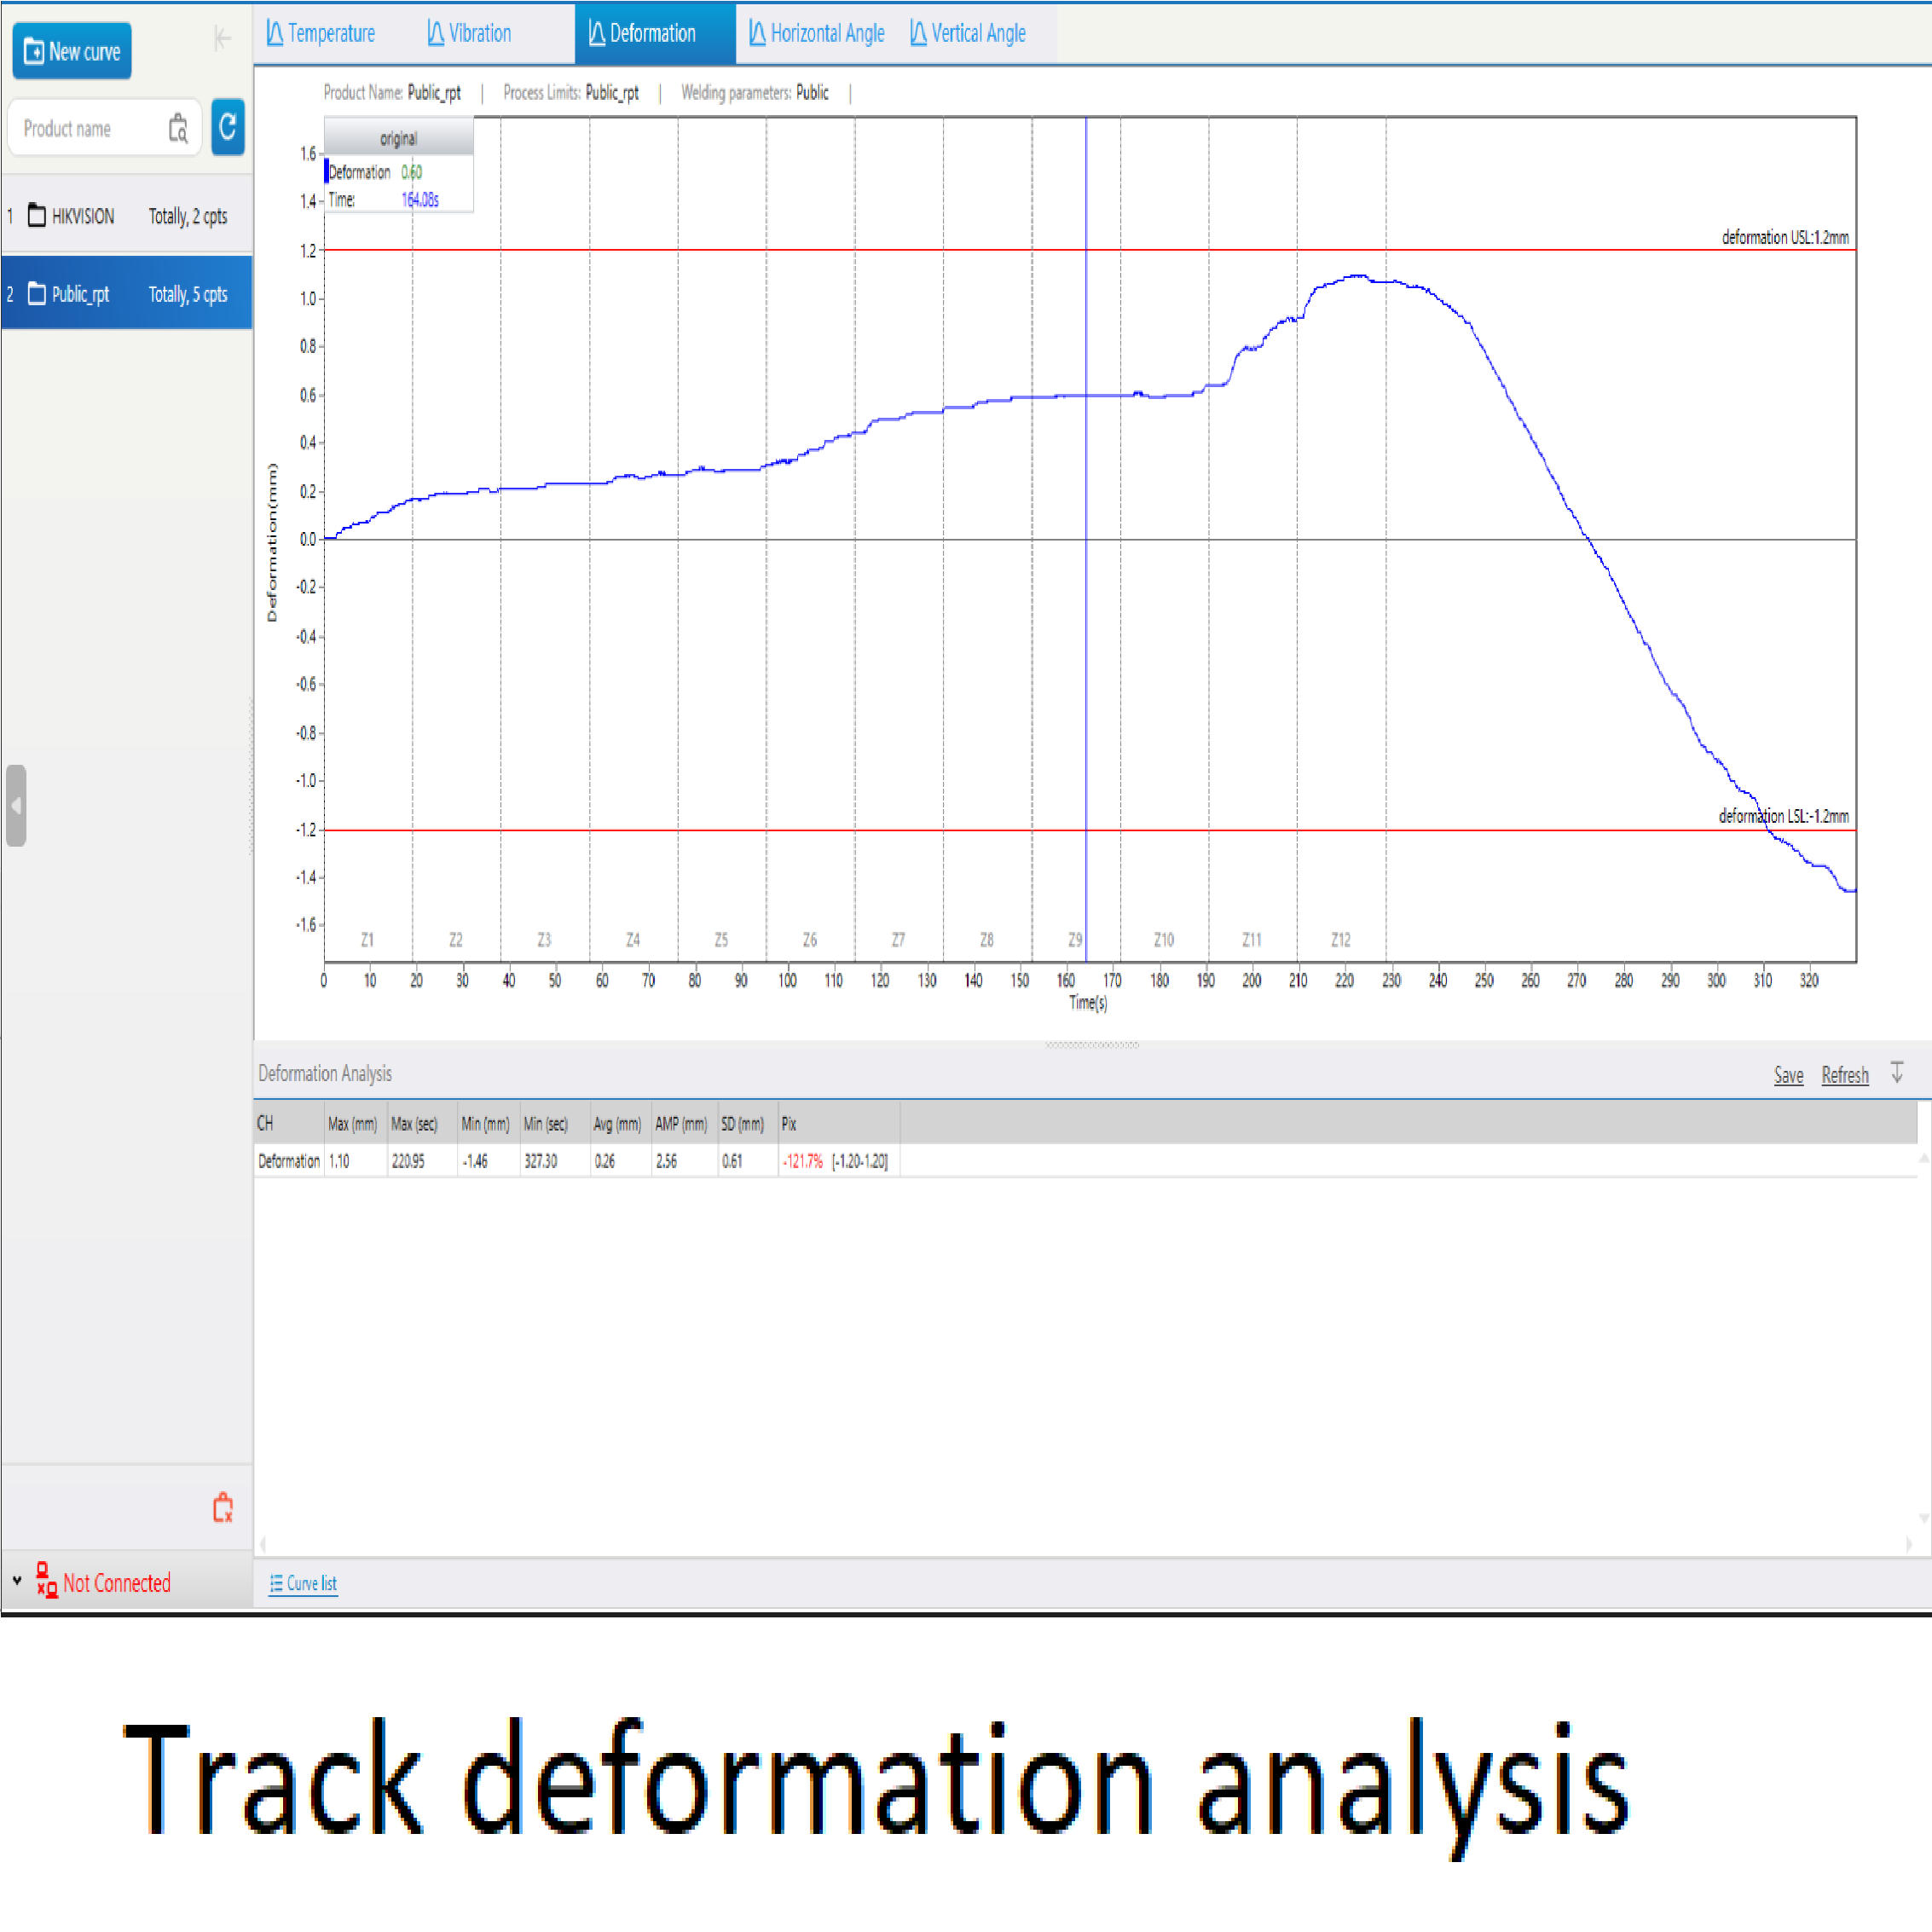
Task: Switch to the Temperature tab
Action: pyautogui.click(x=321, y=33)
